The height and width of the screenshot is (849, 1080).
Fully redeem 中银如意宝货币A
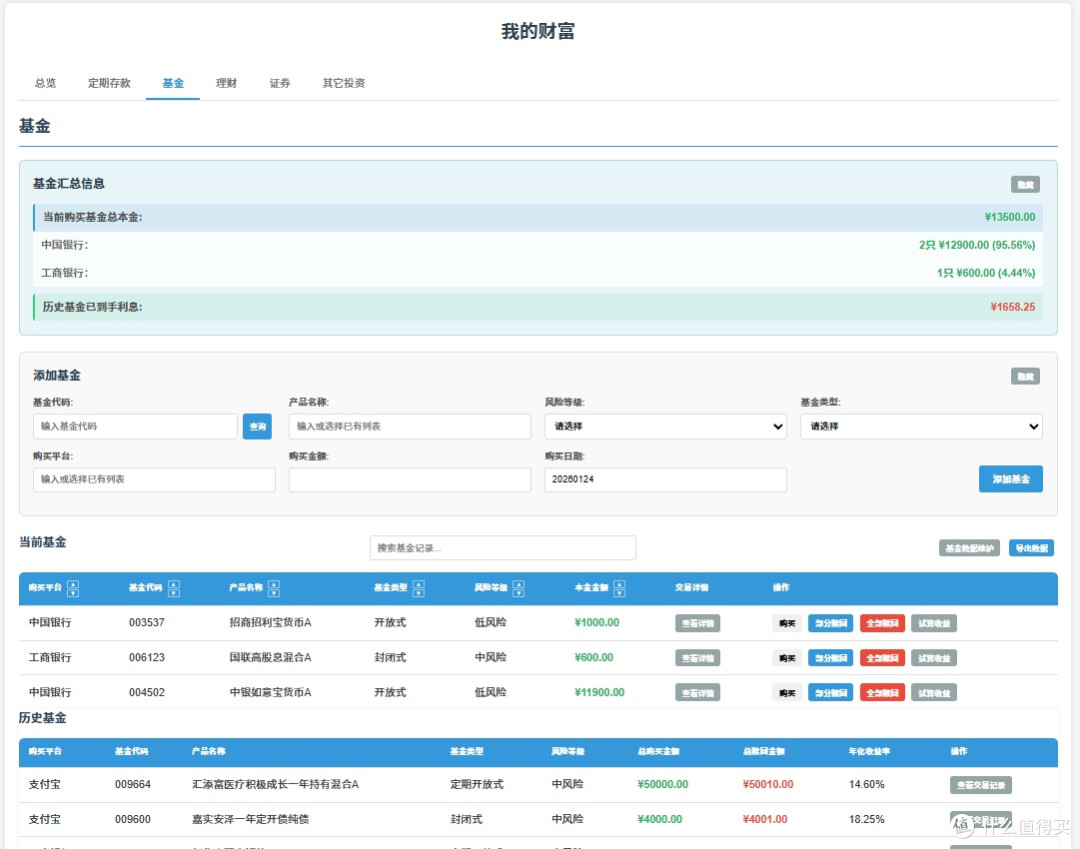pyautogui.click(x=882, y=693)
